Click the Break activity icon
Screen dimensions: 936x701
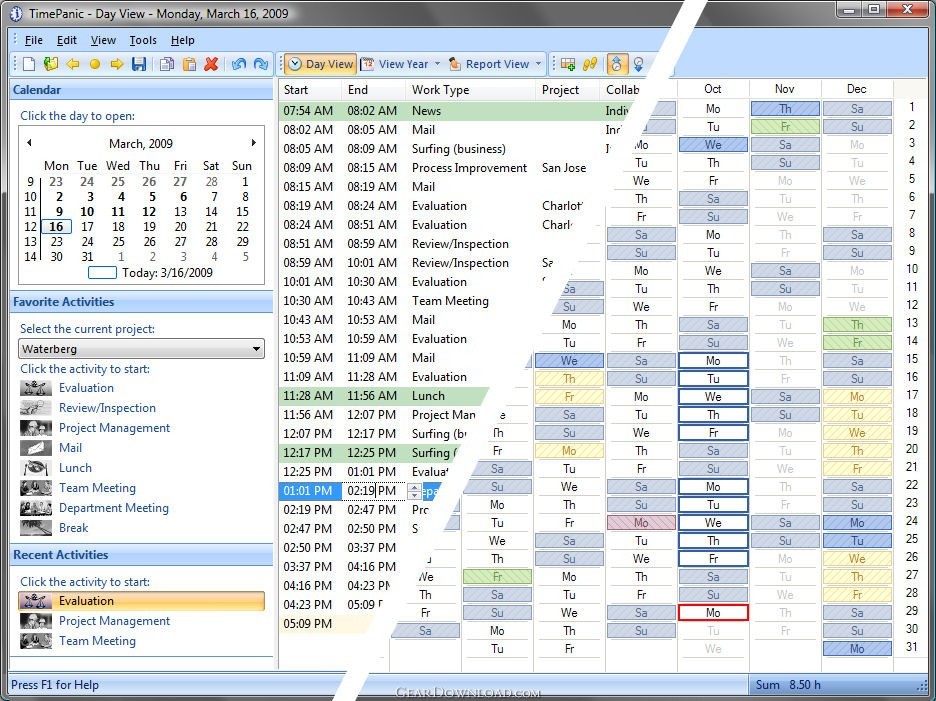tap(36, 528)
